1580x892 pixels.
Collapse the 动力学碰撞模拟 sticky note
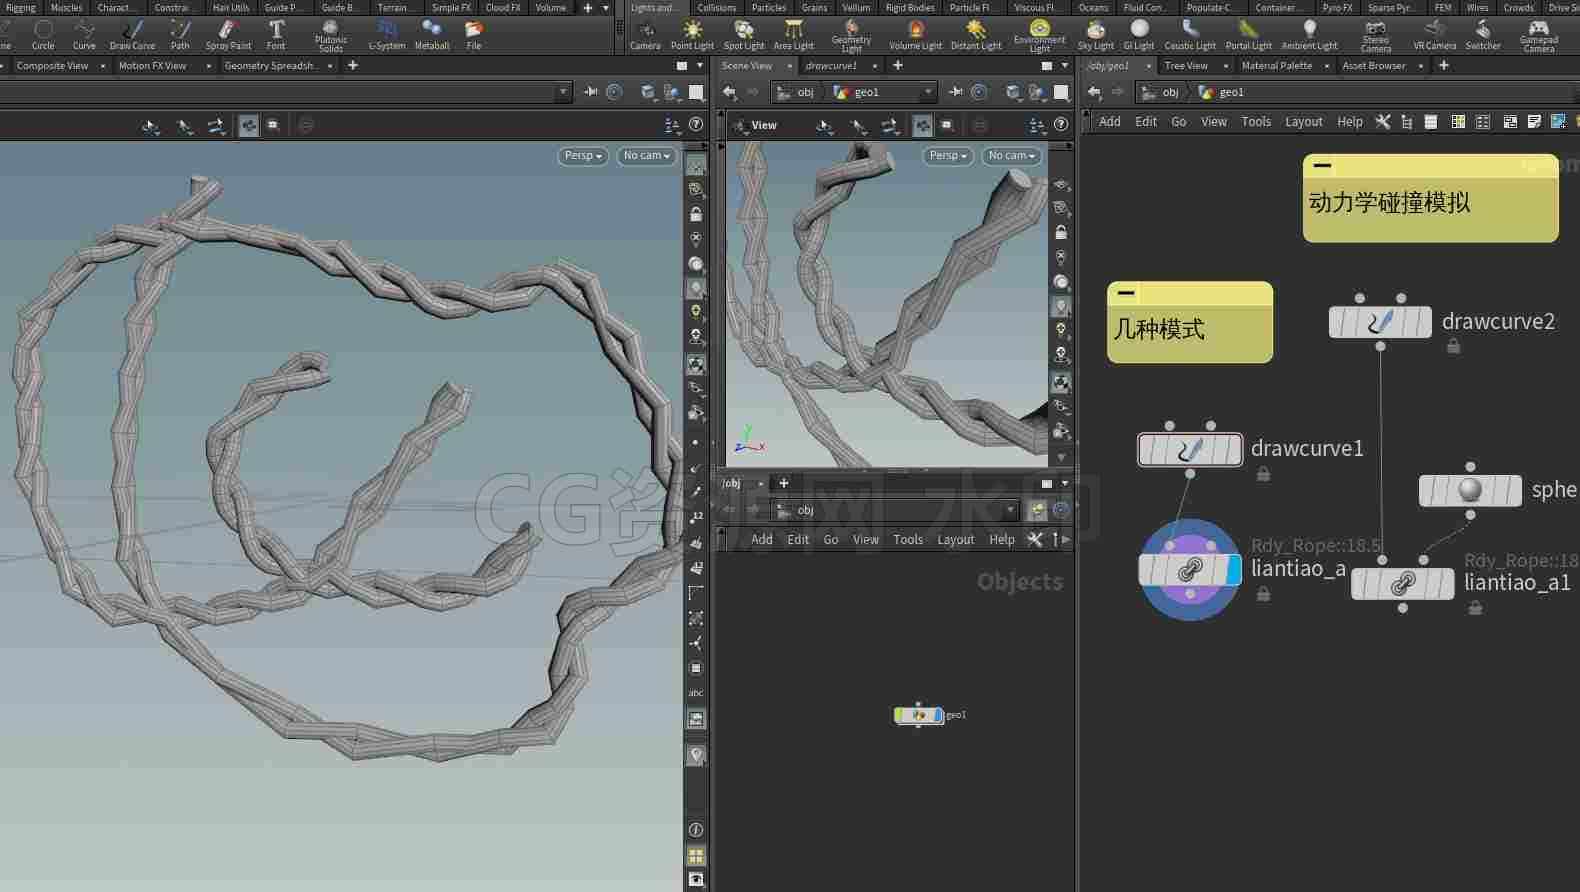pos(1322,165)
